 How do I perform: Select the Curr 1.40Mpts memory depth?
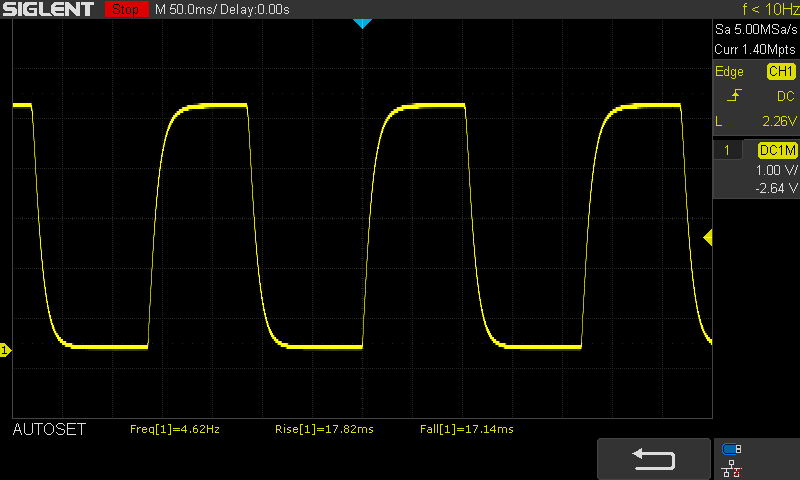tap(755, 49)
